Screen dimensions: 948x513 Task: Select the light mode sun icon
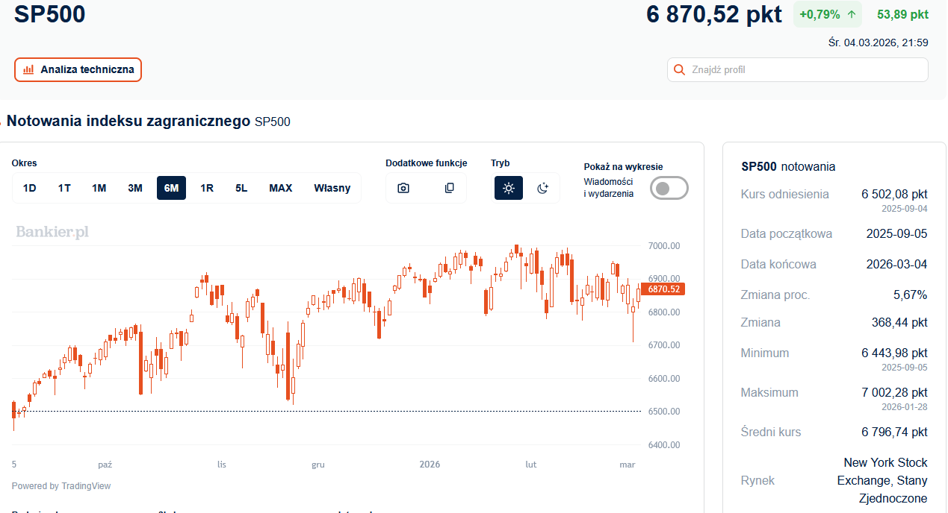click(508, 188)
